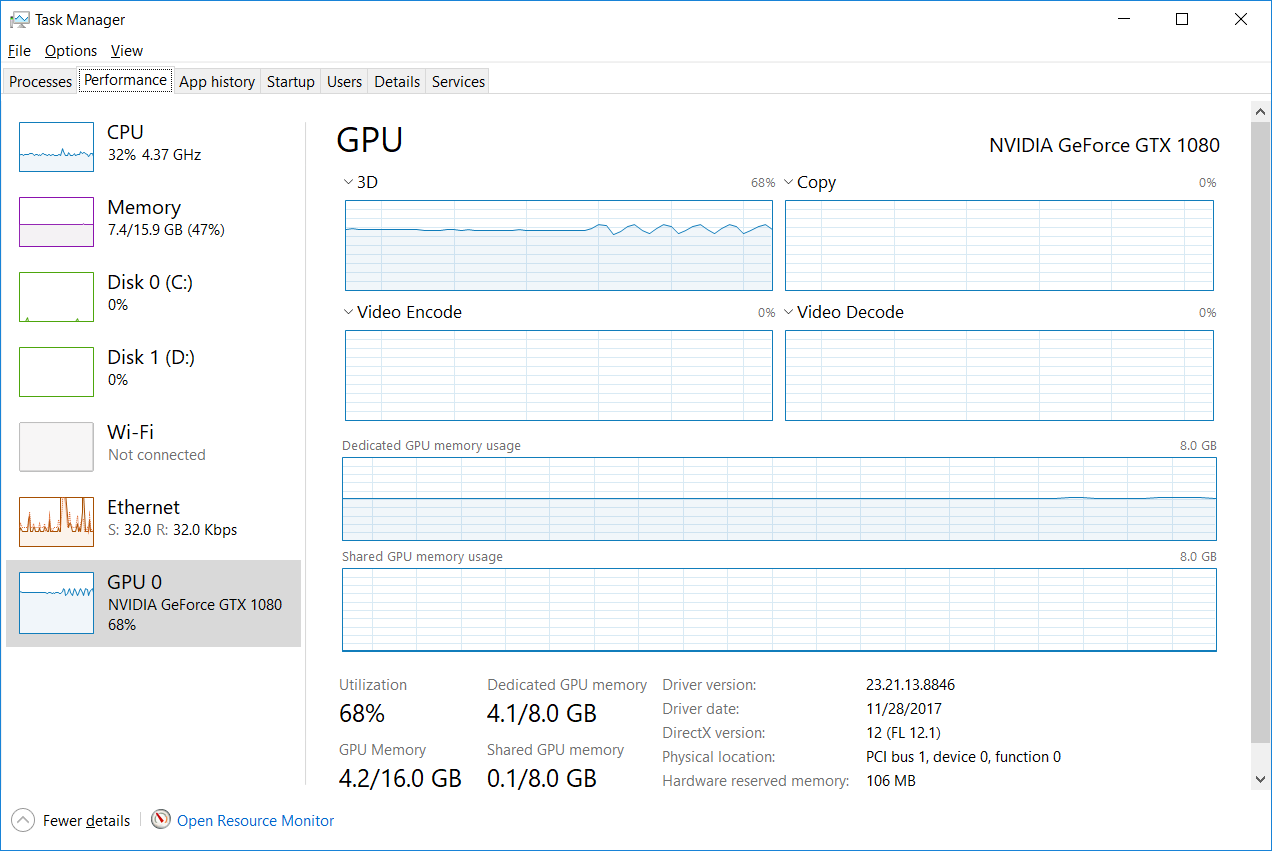Image resolution: width=1272 pixels, height=851 pixels.
Task: Click the Resource Monitor icon
Action: [x=161, y=820]
